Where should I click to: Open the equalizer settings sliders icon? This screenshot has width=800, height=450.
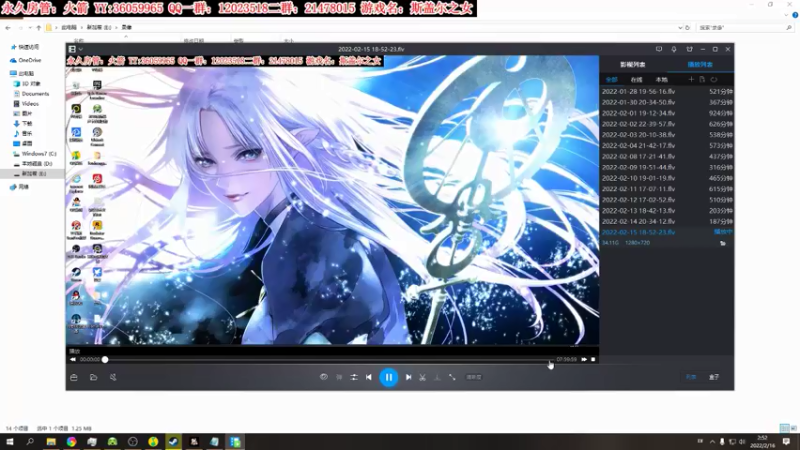click(x=354, y=378)
